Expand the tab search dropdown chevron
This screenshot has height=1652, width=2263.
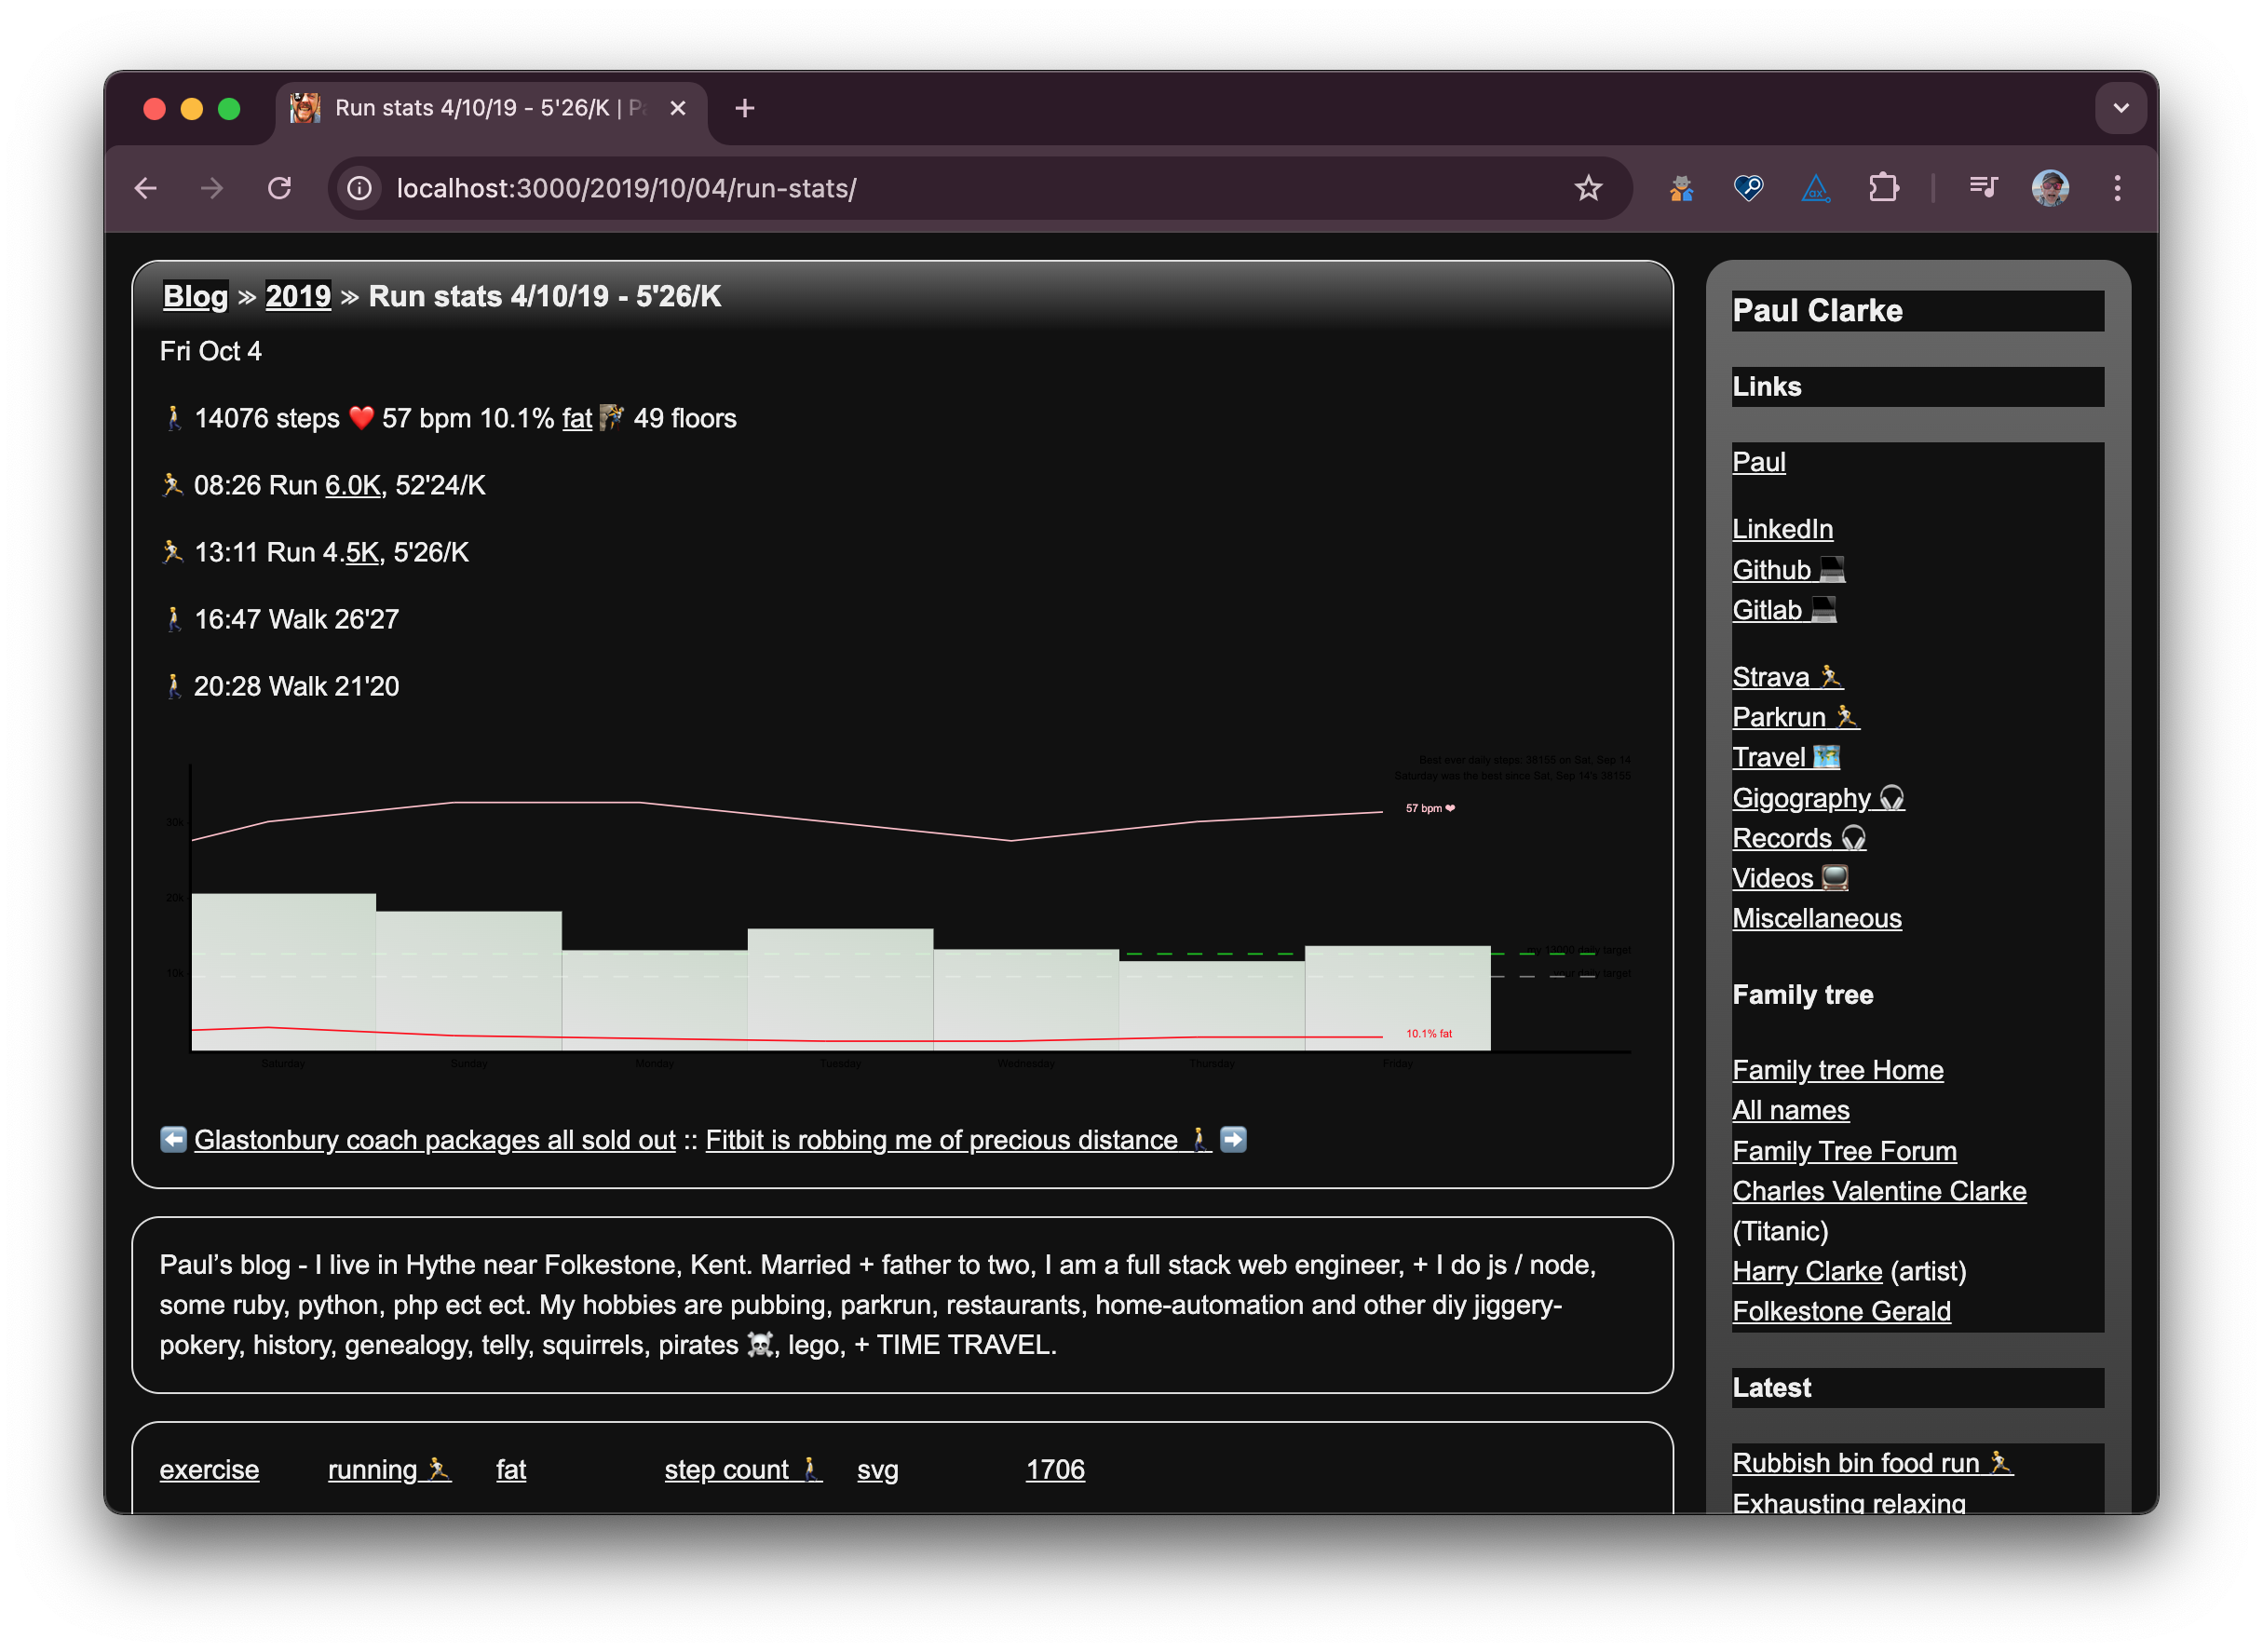click(x=2120, y=108)
